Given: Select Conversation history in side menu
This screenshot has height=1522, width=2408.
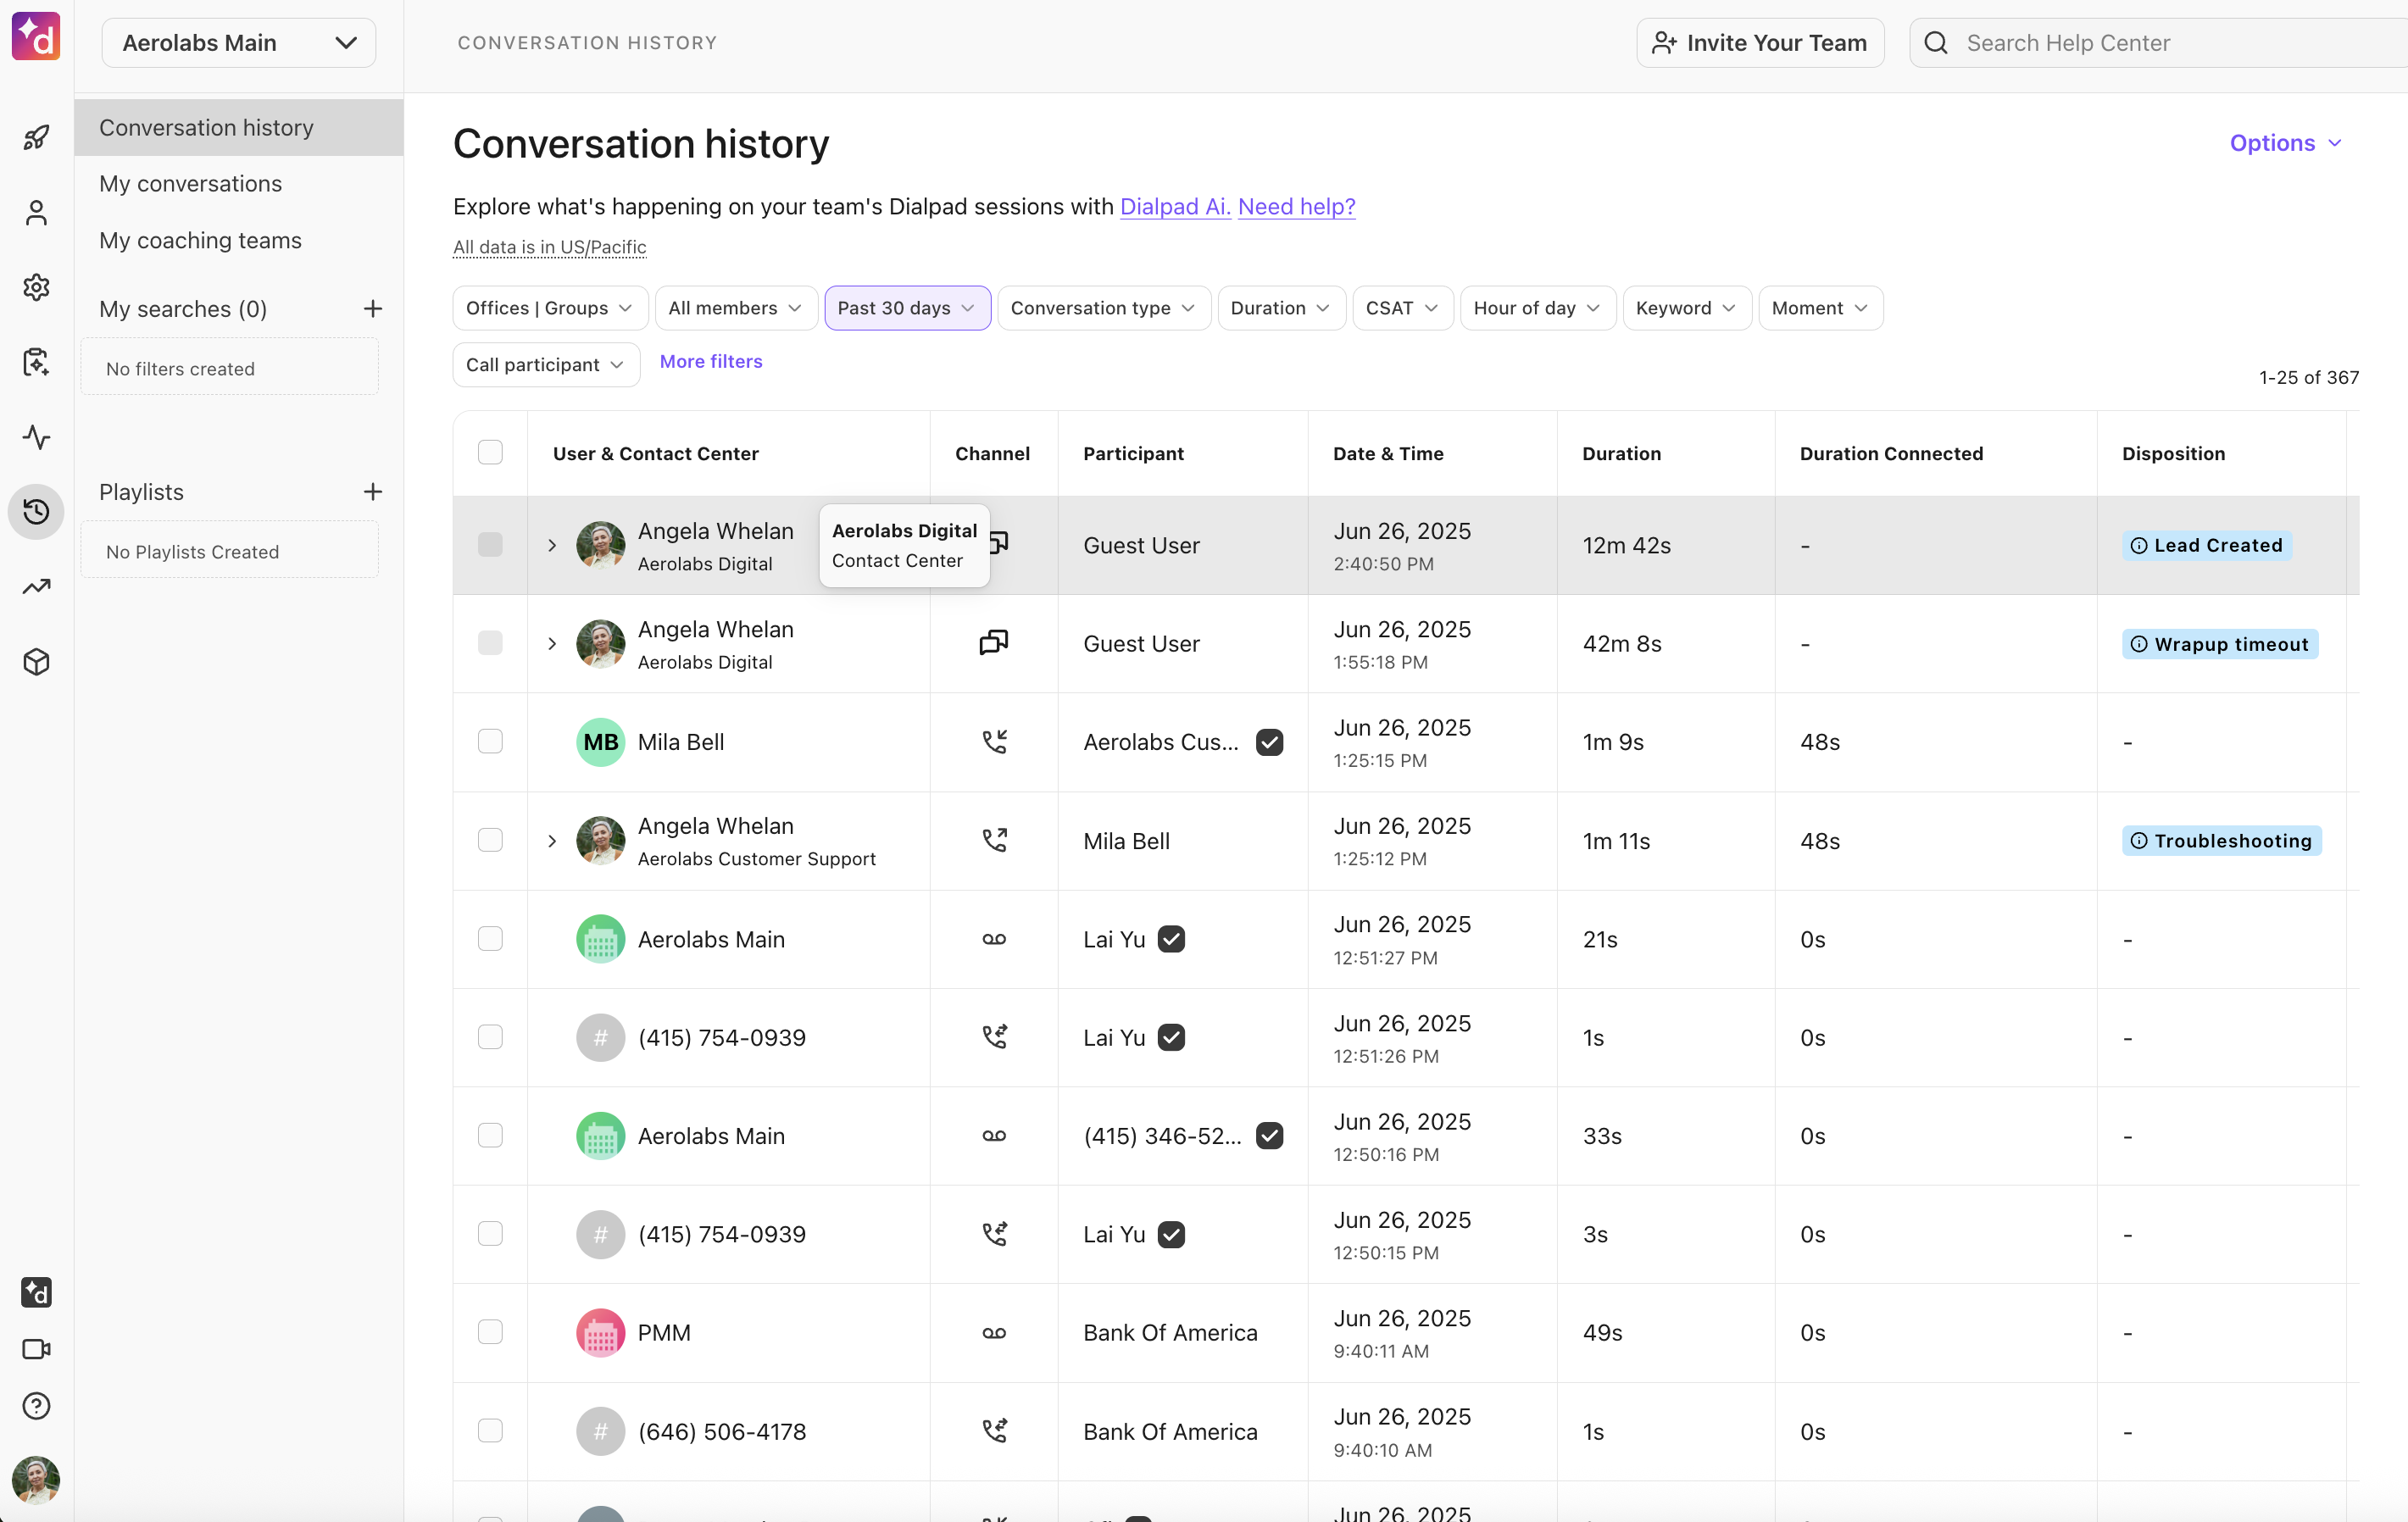Looking at the screenshot, I should tap(239, 127).
